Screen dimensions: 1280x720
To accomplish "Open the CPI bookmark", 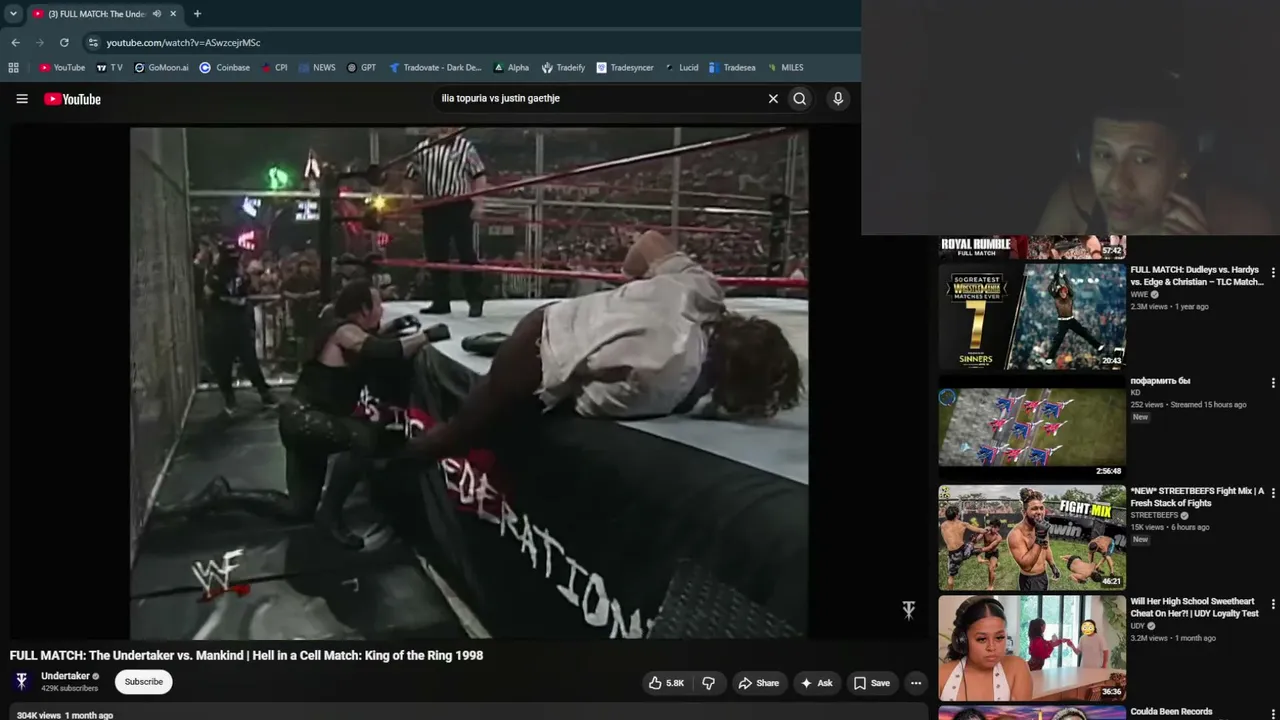I will tap(274, 68).
